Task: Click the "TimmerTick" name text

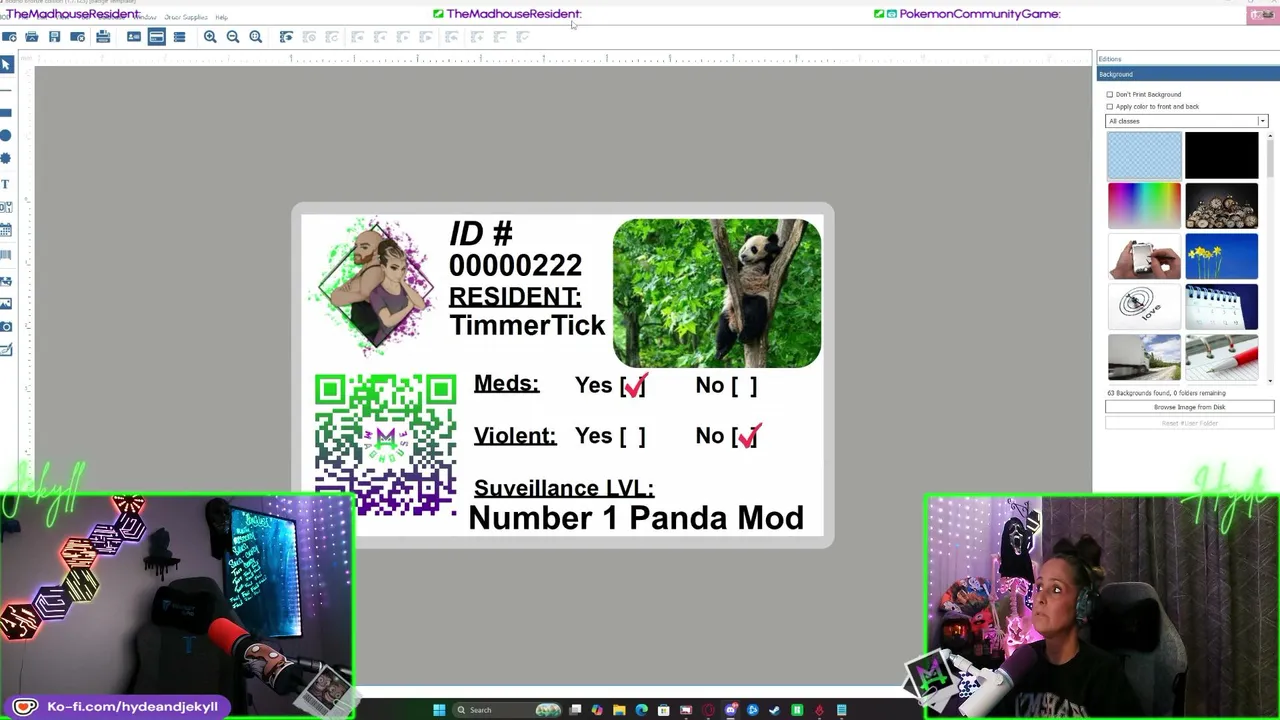Action: click(527, 325)
